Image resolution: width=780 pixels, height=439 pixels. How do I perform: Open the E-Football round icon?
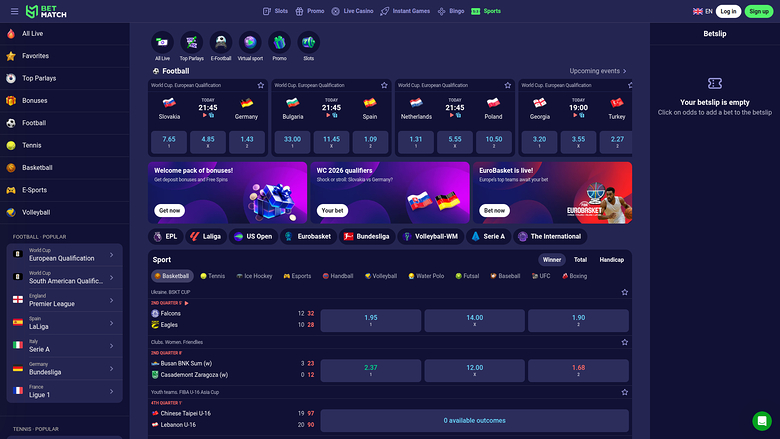[221, 43]
